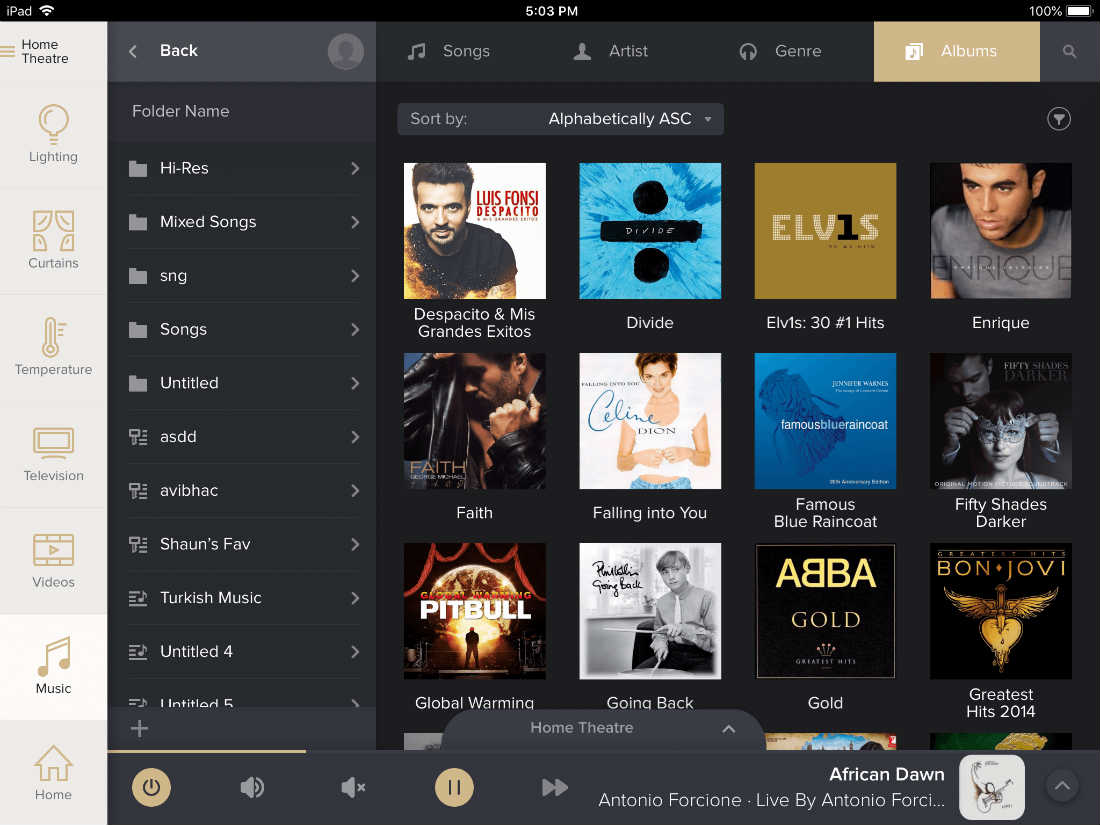Open the Going Back album cover

pos(650,611)
